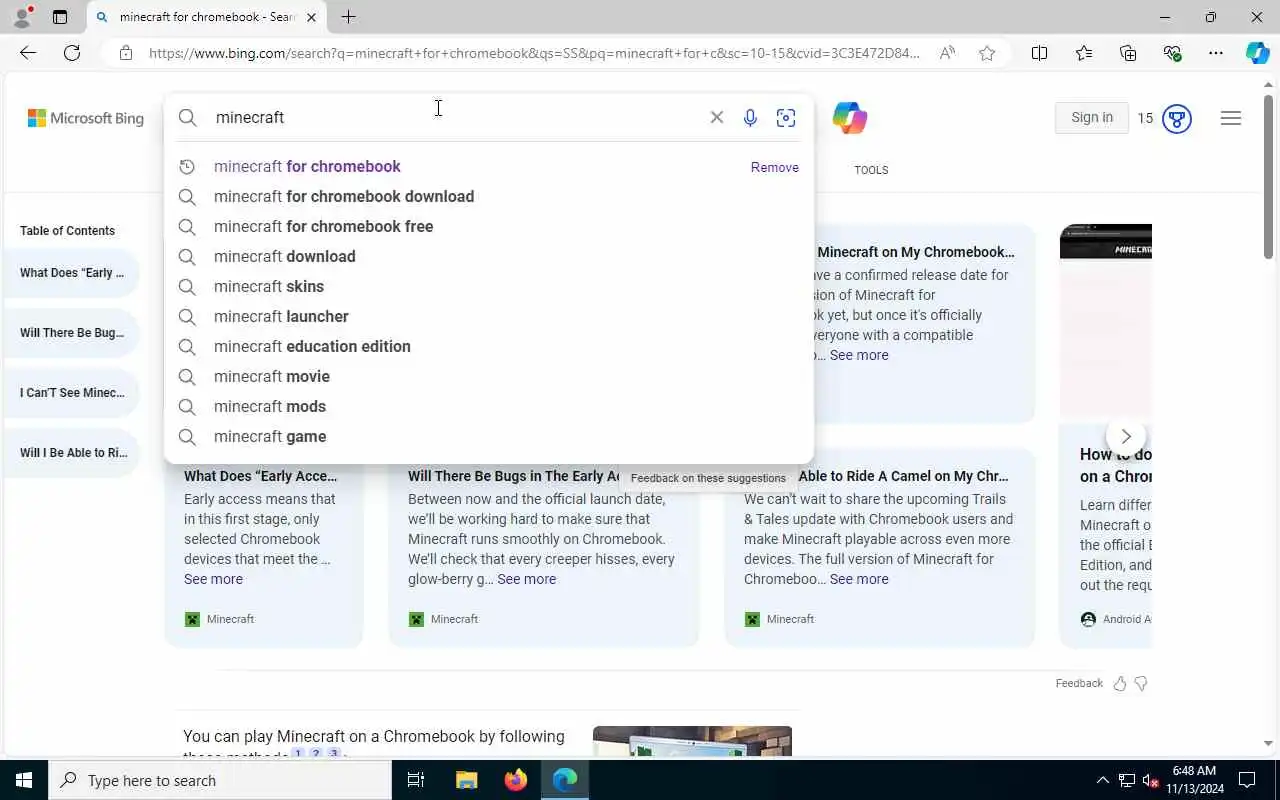Open visual search camera icon

point(786,118)
